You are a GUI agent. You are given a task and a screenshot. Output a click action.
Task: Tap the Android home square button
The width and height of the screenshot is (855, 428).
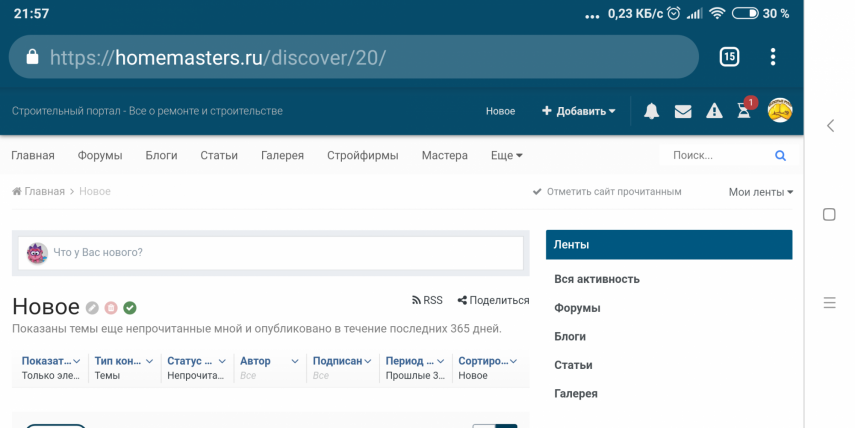(829, 214)
